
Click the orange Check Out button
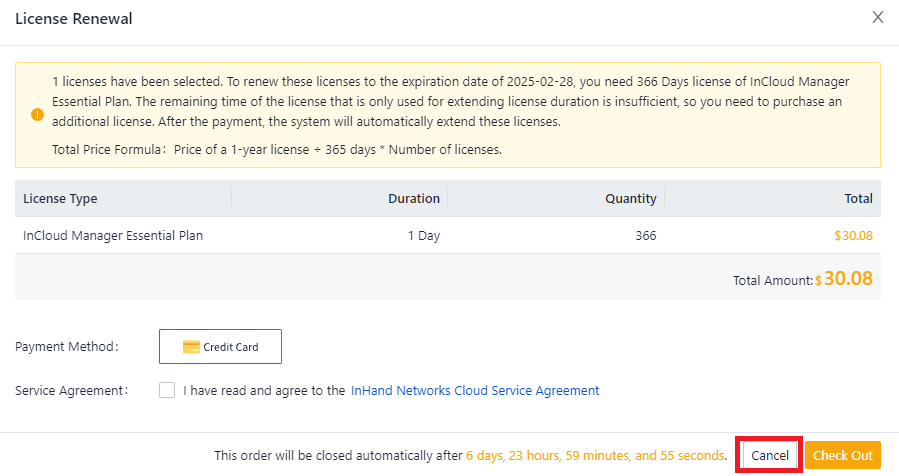[842, 455]
